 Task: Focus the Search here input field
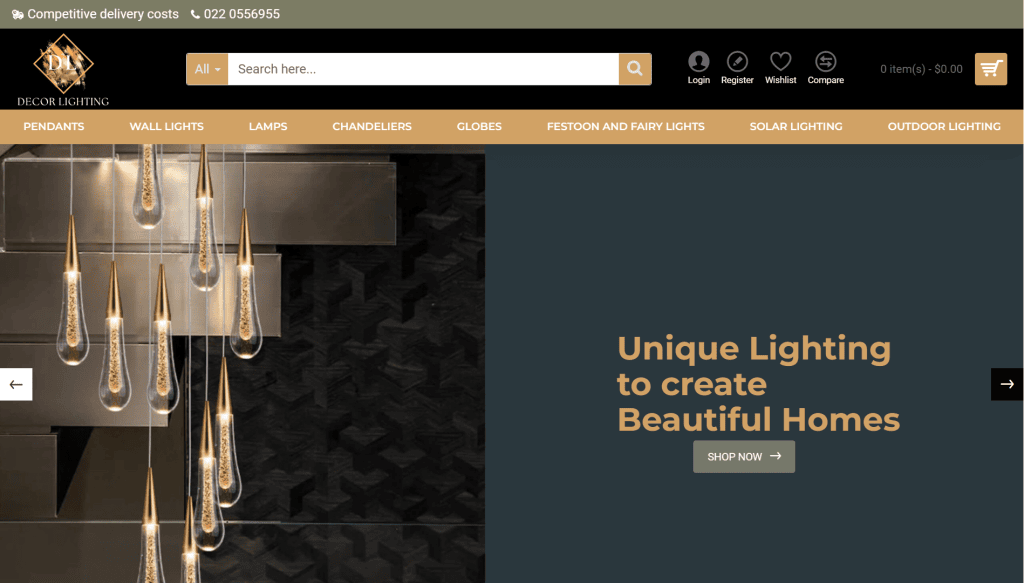[x=423, y=69]
